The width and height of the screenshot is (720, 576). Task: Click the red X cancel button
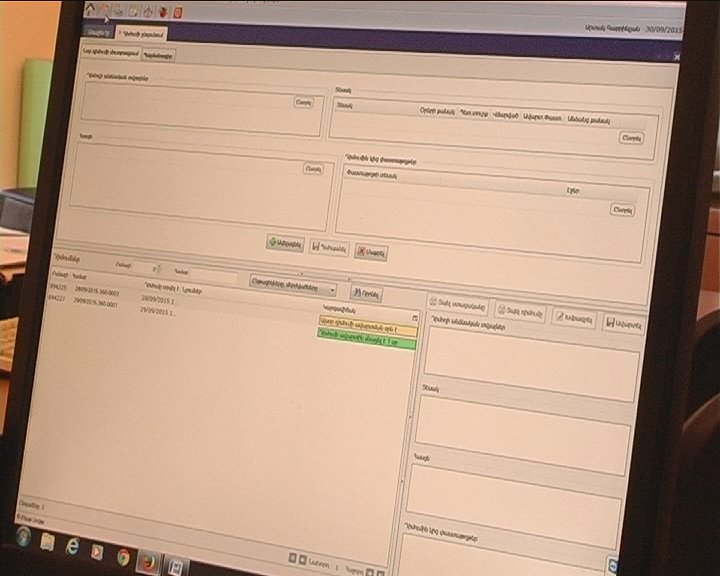[x=370, y=251]
